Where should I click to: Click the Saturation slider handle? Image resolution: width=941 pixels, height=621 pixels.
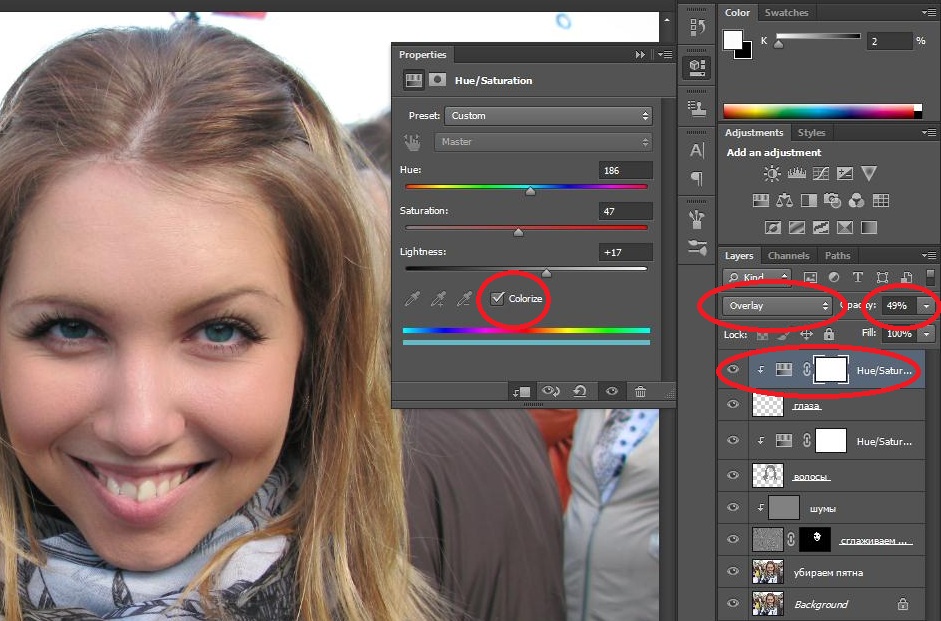pos(519,232)
